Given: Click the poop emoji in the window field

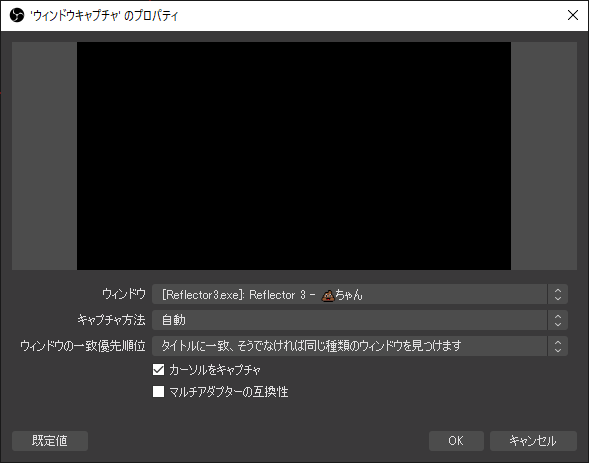Looking at the screenshot, I should click(328, 295).
